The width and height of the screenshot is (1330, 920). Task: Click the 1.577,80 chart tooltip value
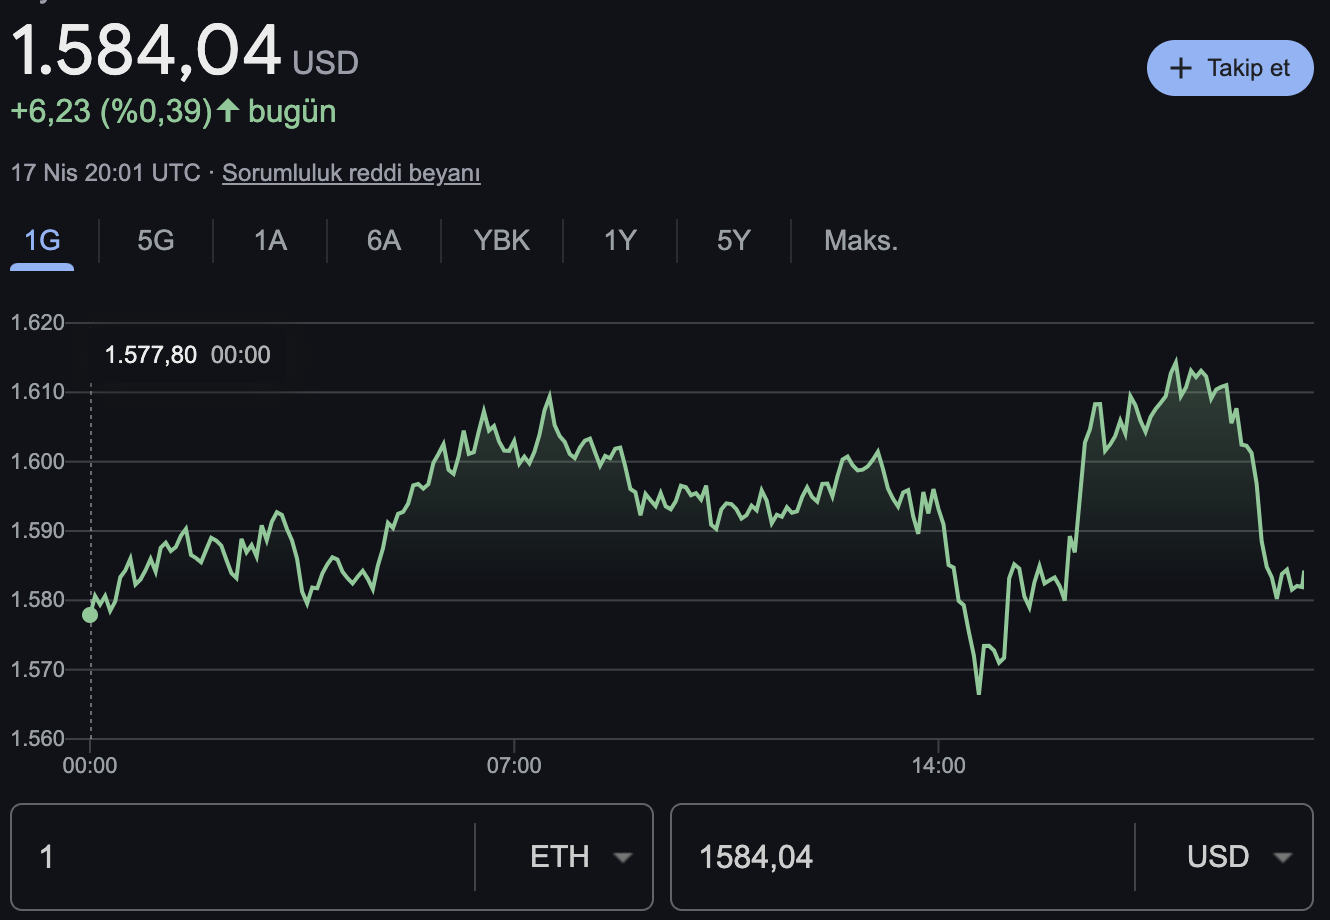point(151,355)
